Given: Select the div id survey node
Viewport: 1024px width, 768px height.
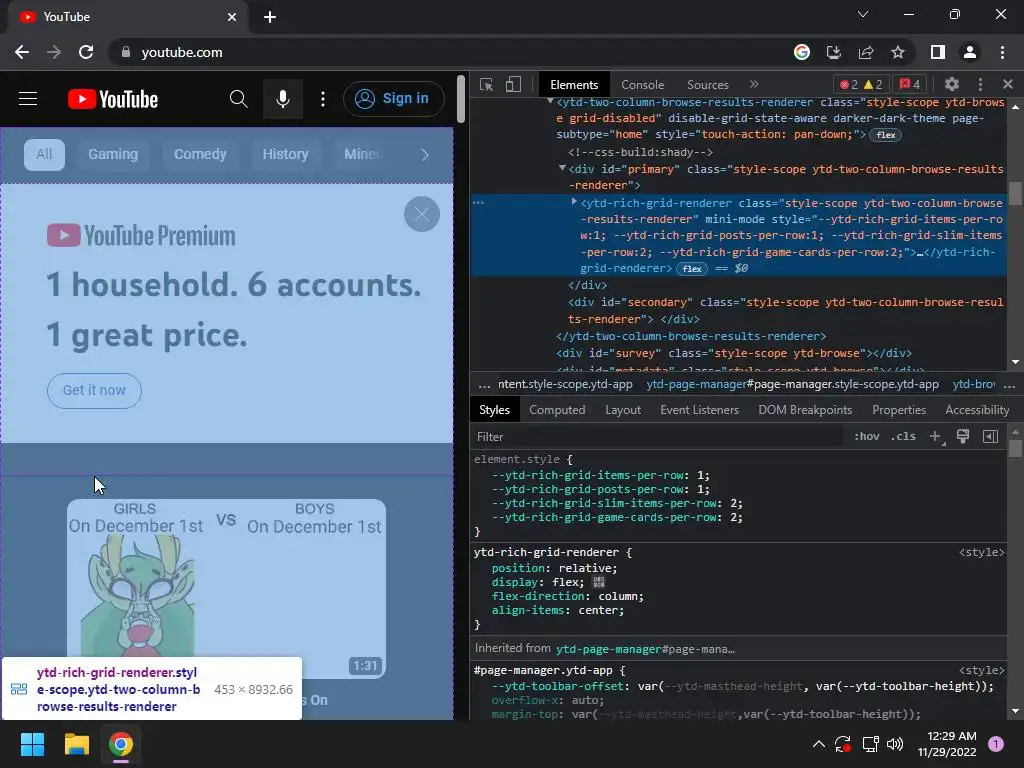Looking at the screenshot, I should coord(734,353).
